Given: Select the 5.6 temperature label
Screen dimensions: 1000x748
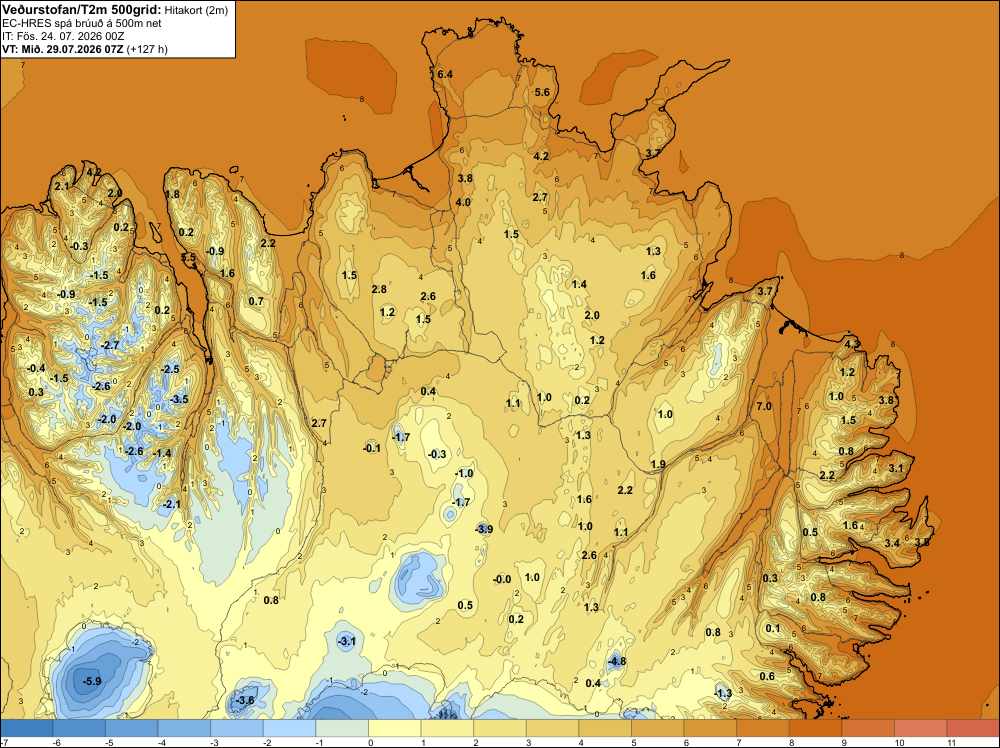Looking at the screenshot, I should pyautogui.click(x=542, y=92).
